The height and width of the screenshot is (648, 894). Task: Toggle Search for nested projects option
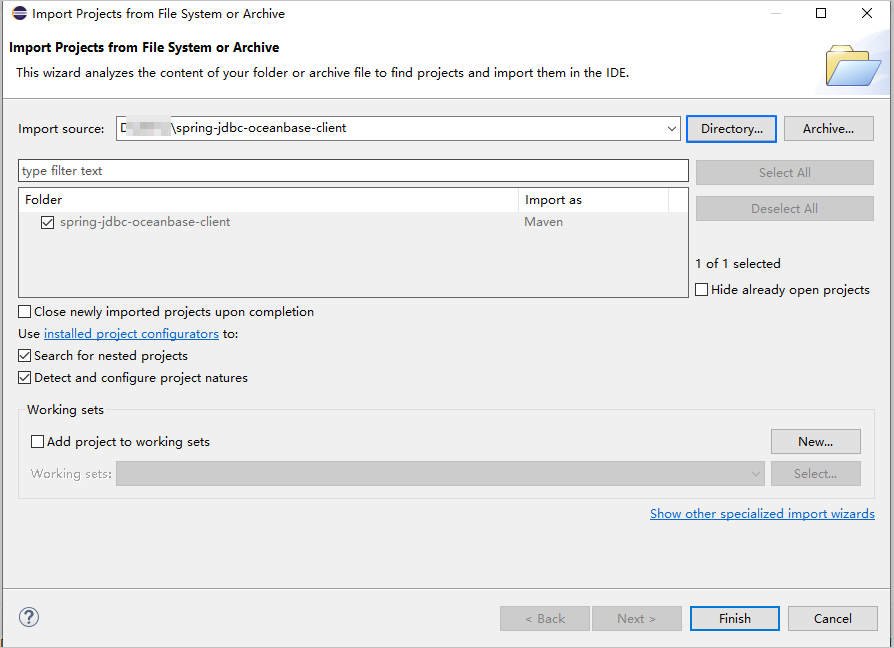[x=25, y=356]
